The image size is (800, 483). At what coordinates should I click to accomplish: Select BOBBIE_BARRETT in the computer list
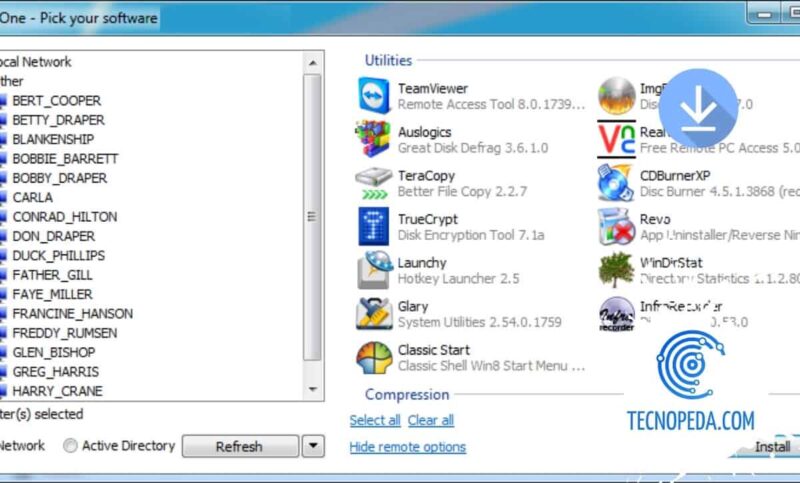(65, 159)
